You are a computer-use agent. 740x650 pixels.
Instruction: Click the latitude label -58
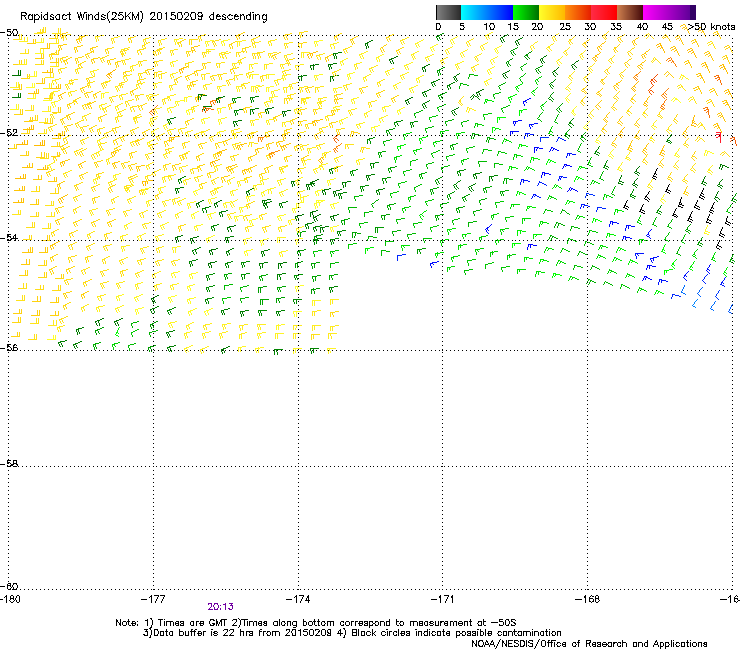pos(9,464)
